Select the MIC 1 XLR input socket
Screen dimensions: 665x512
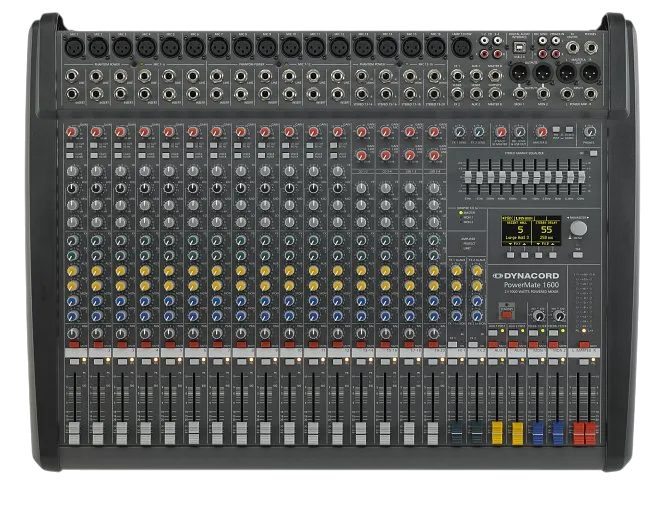pyautogui.click(x=73, y=46)
